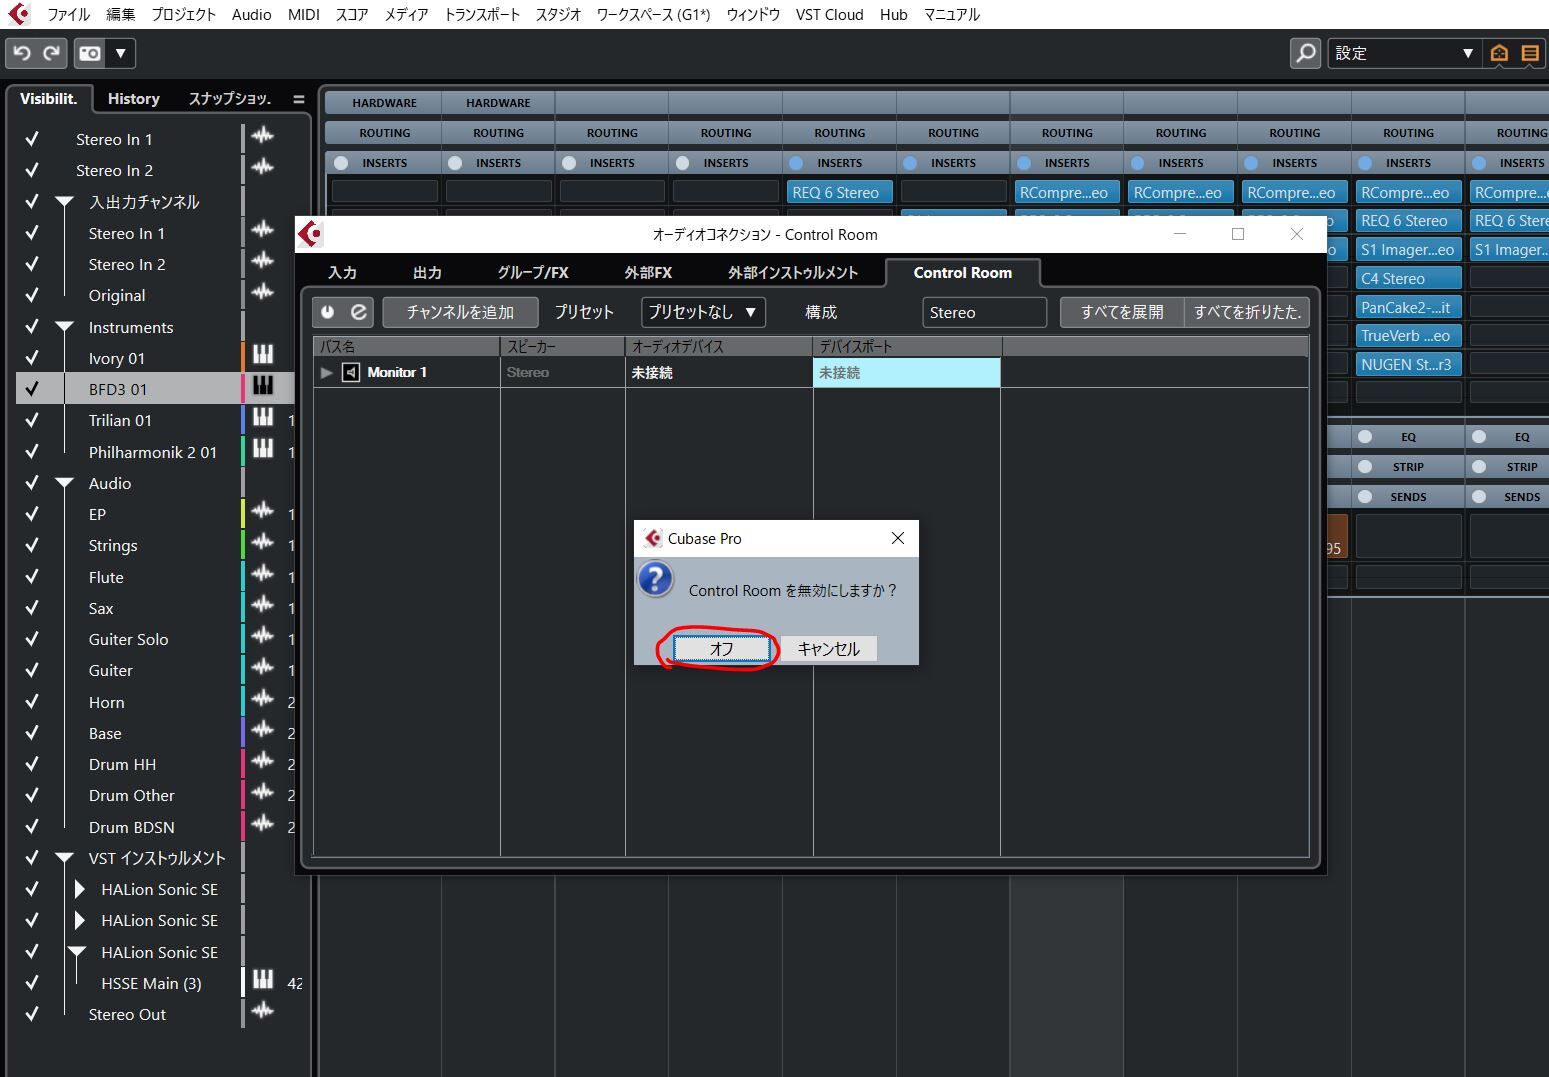Click the undo arrow in the toolbar
This screenshot has width=1549, height=1077.
coord(22,53)
